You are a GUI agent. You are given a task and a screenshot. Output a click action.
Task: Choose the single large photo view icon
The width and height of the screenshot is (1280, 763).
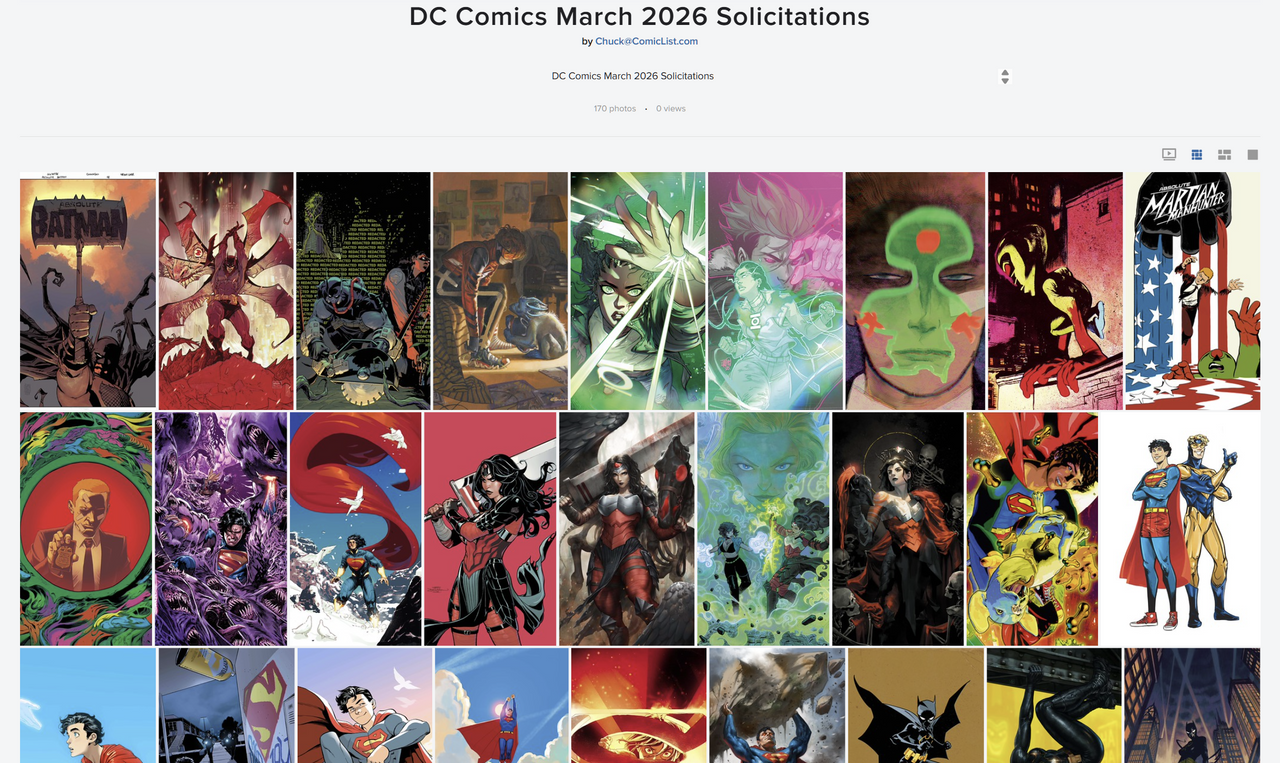click(1252, 154)
